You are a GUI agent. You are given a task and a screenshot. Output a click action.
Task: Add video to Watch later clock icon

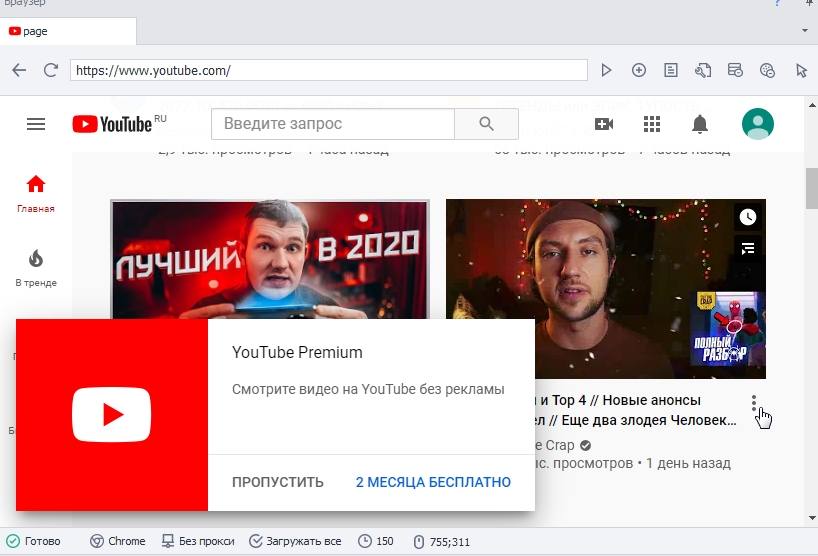[x=748, y=216]
